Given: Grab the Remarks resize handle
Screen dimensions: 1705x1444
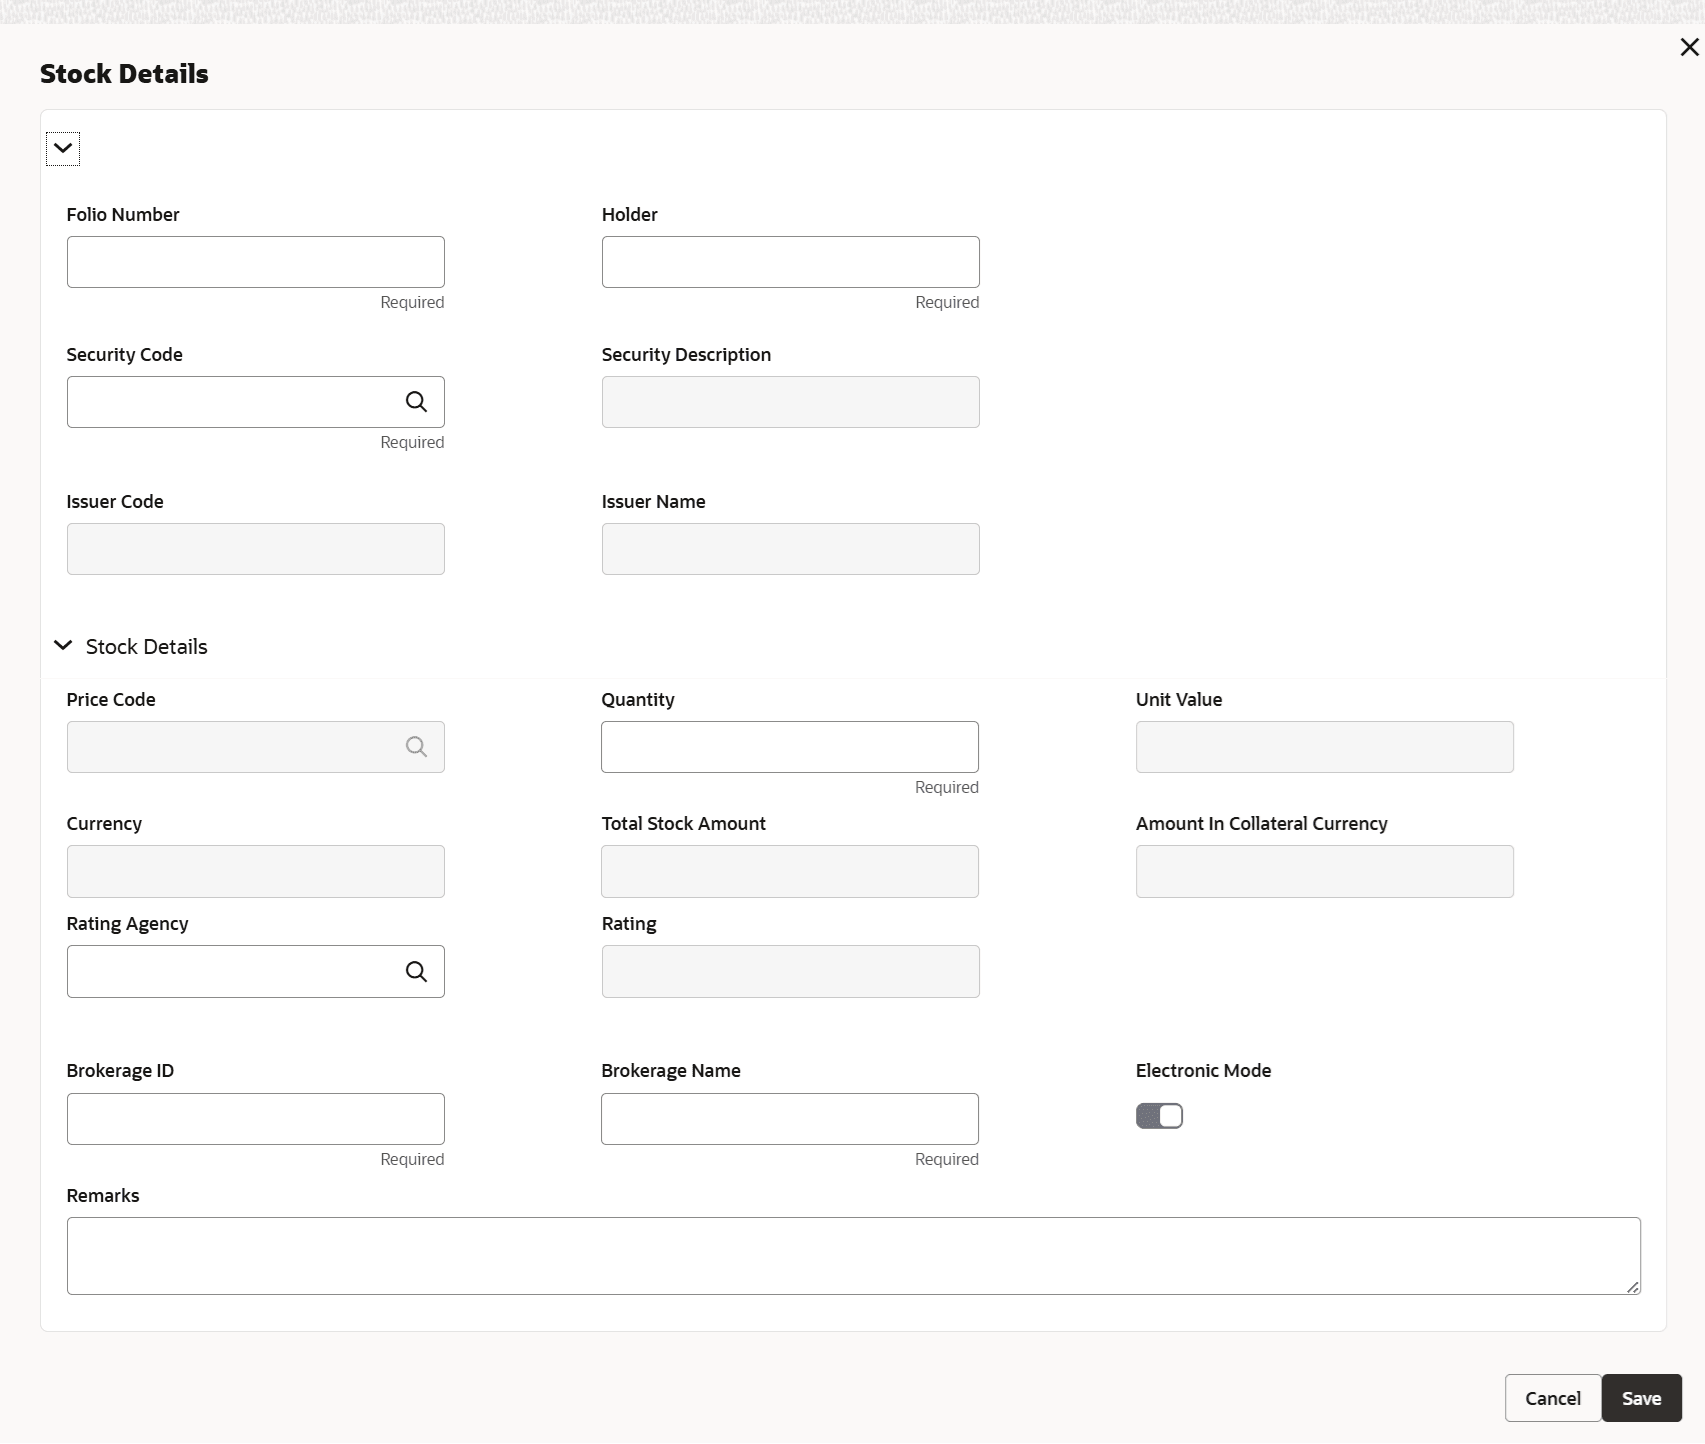Looking at the screenshot, I should [1632, 1287].
